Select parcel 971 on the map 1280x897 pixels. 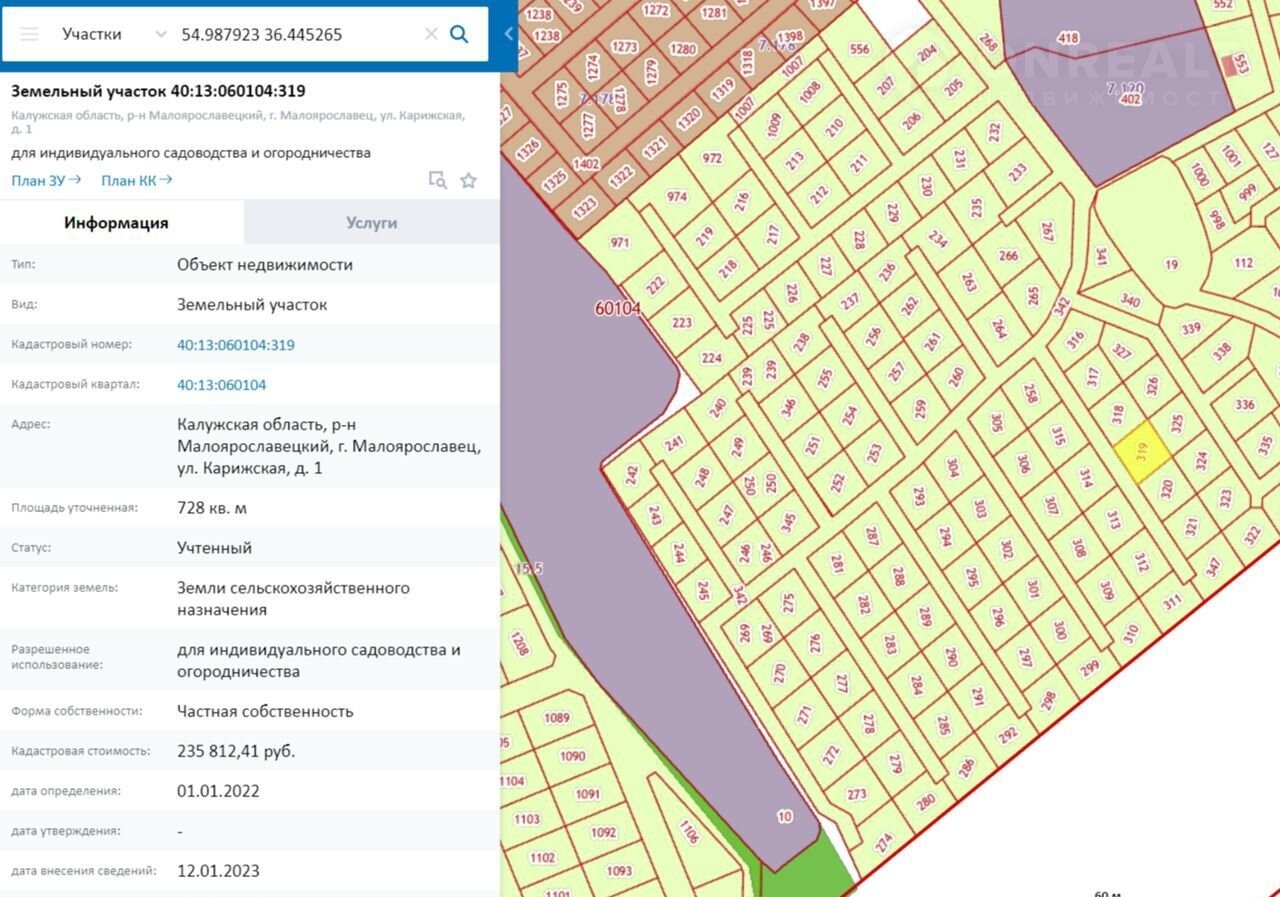[x=620, y=243]
